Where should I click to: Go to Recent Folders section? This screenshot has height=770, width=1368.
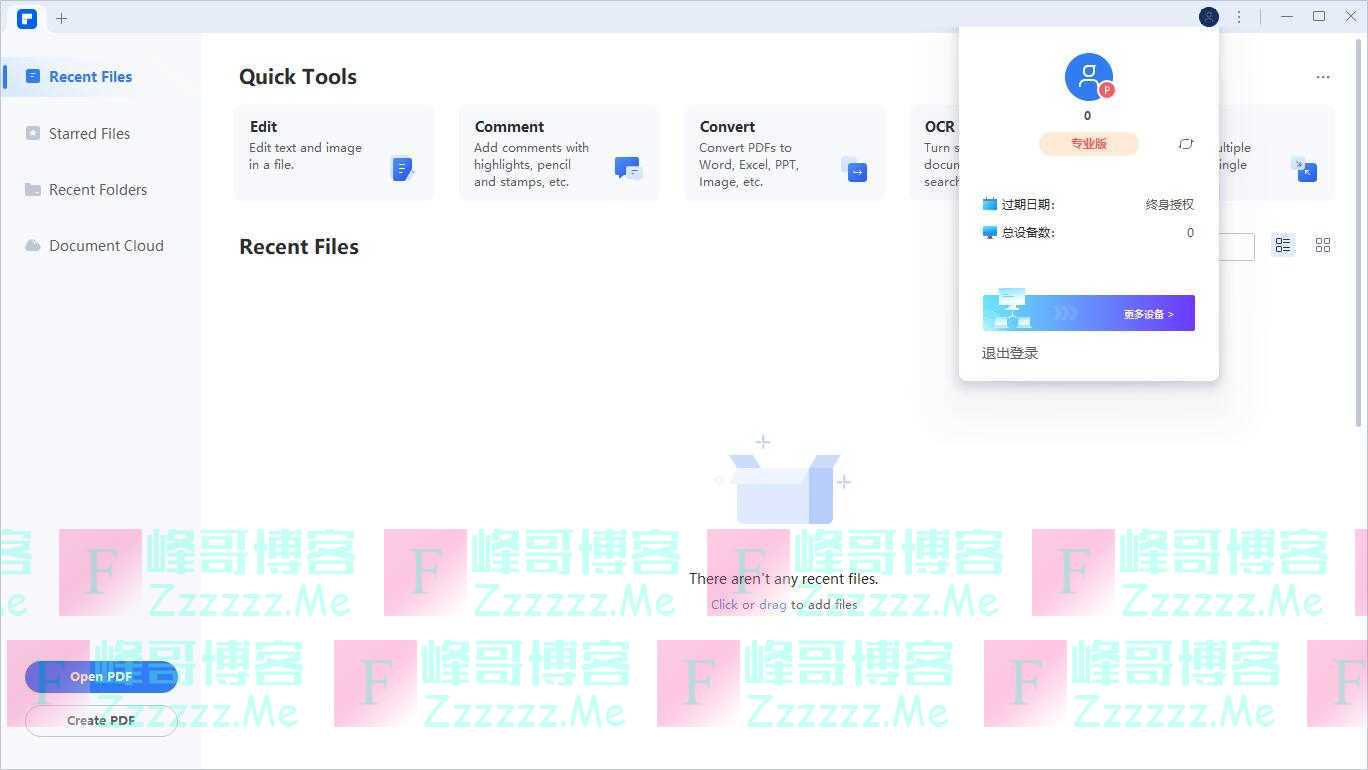(x=97, y=190)
